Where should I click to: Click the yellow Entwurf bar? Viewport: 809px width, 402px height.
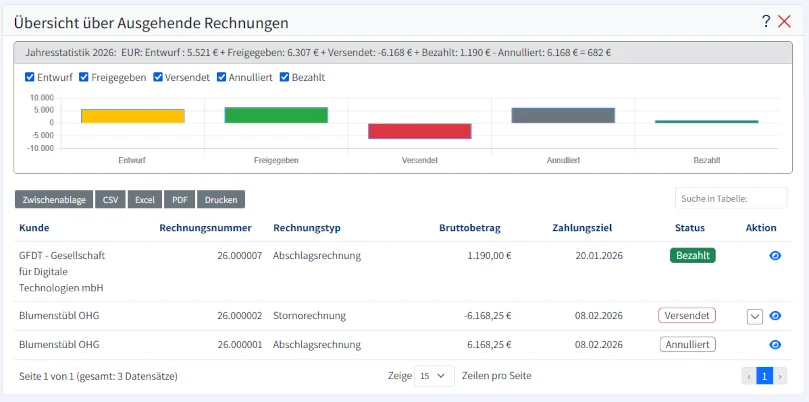(133, 116)
